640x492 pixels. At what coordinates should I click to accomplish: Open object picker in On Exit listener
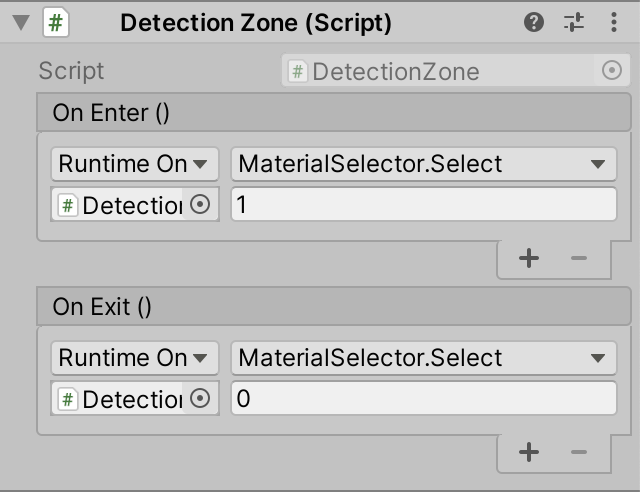(200, 399)
